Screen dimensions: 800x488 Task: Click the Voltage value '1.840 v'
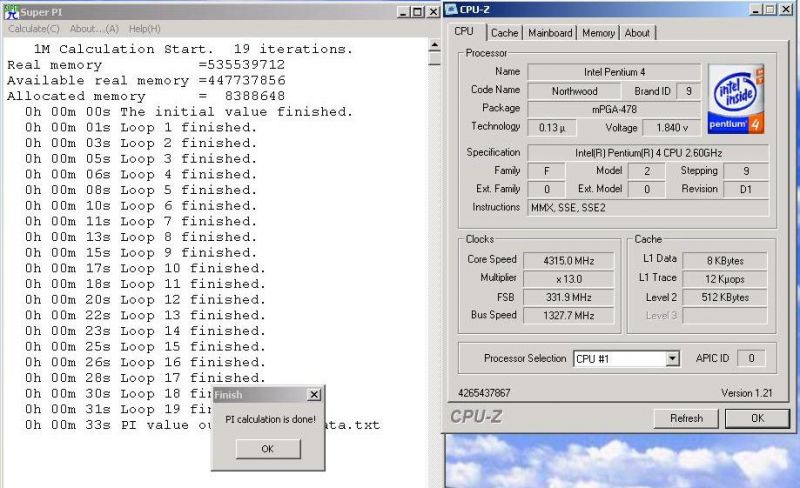(x=672, y=128)
